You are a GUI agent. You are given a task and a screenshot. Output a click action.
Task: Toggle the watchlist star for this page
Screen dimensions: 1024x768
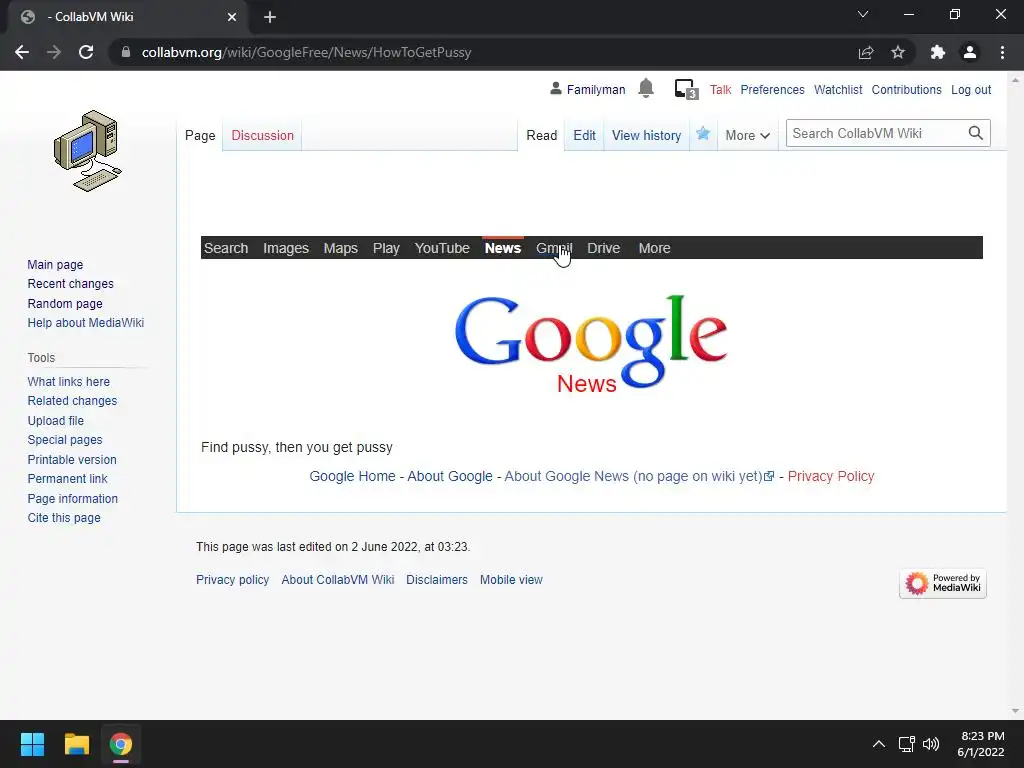[703, 134]
